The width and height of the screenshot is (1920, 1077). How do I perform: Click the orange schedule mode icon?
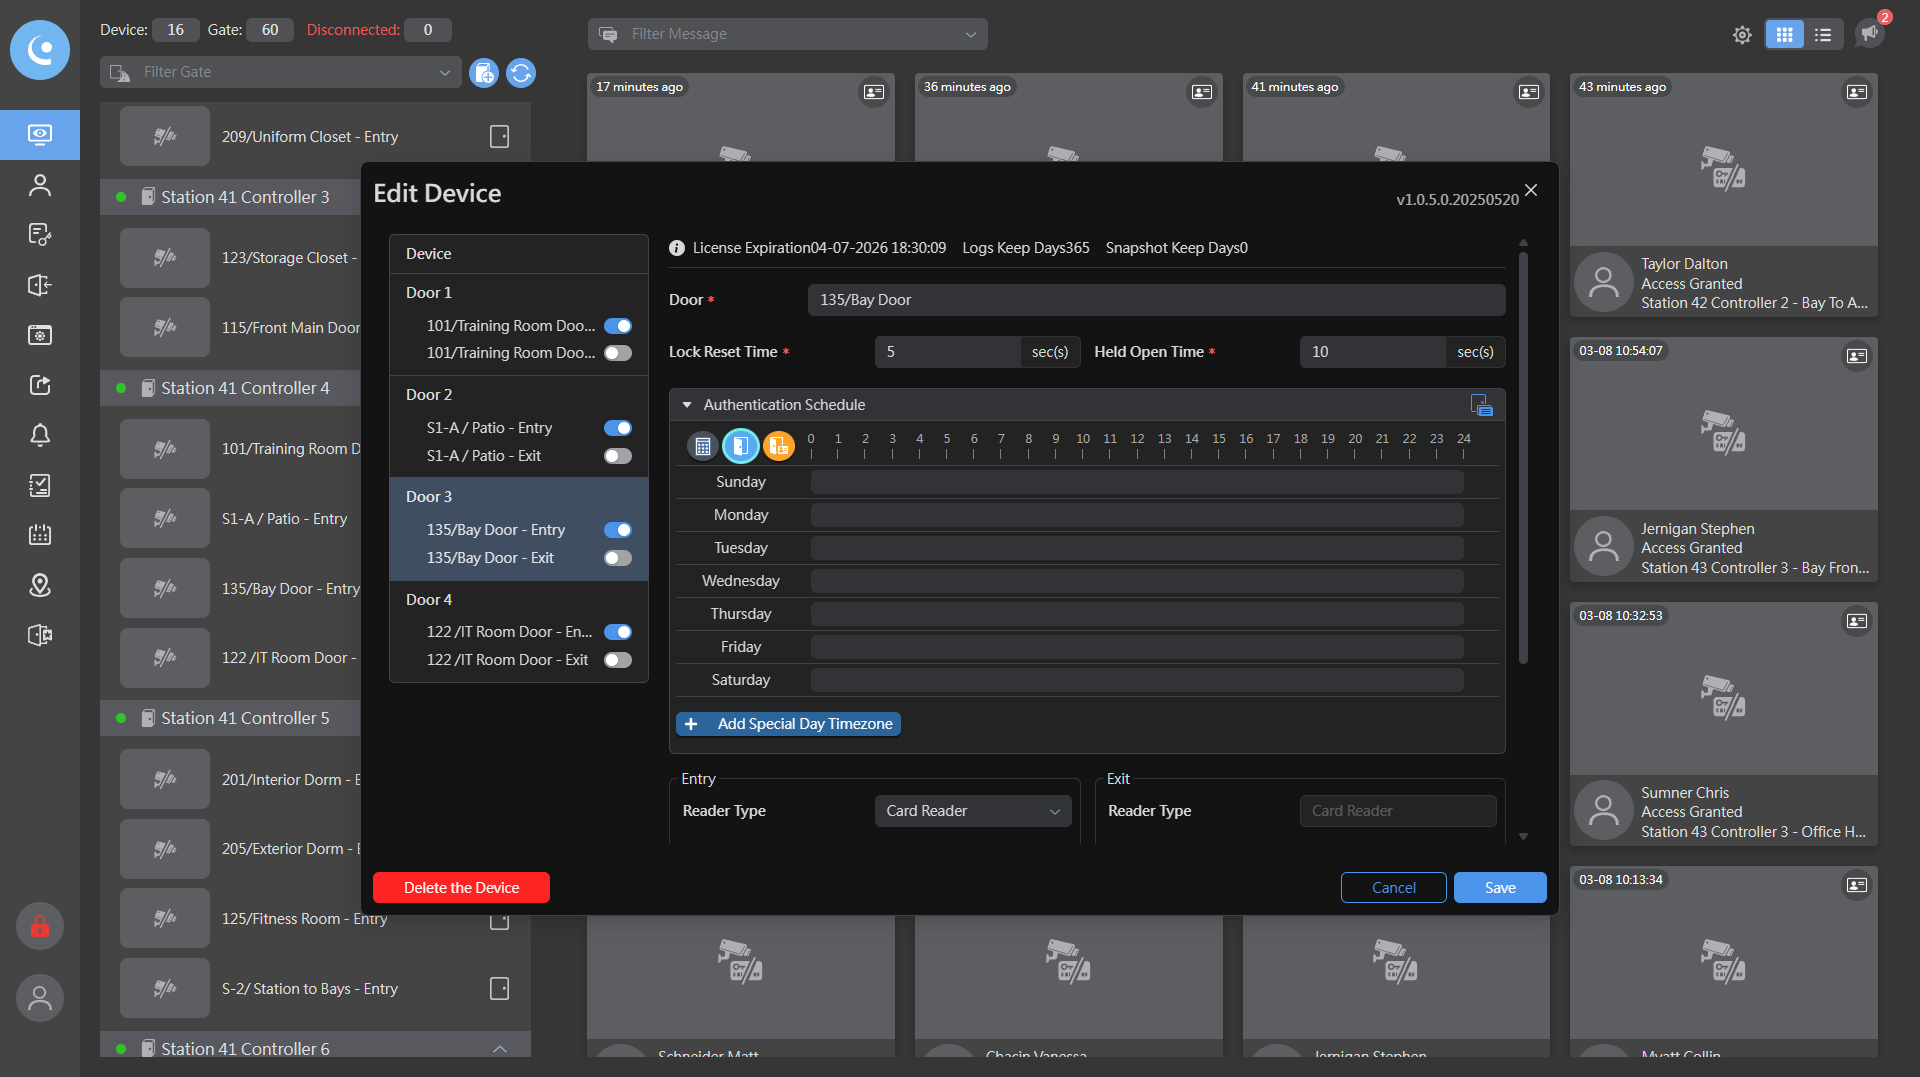pos(778,446)
